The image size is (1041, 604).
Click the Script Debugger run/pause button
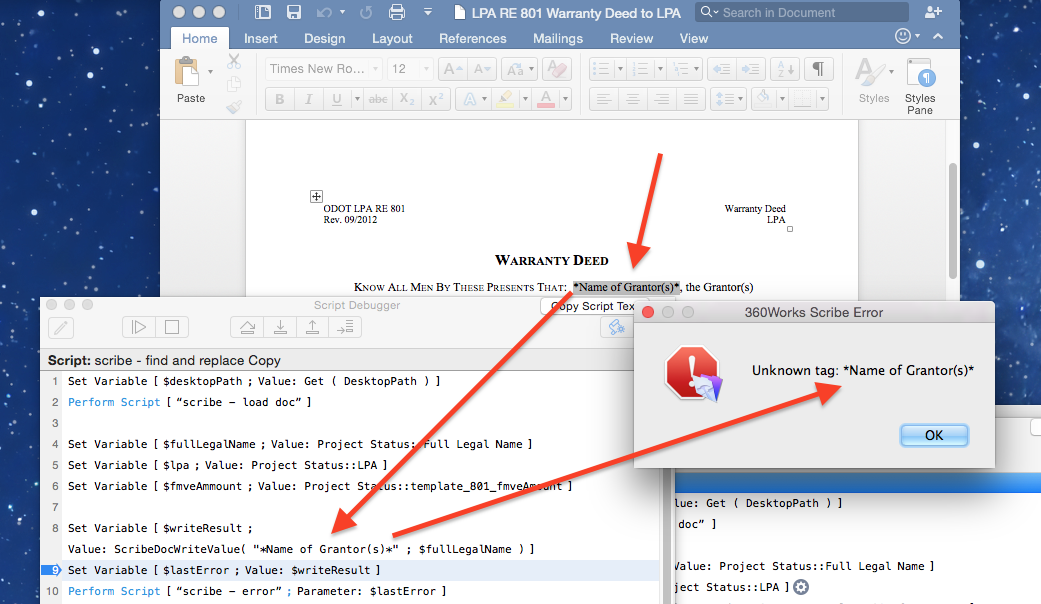(139, 327)
